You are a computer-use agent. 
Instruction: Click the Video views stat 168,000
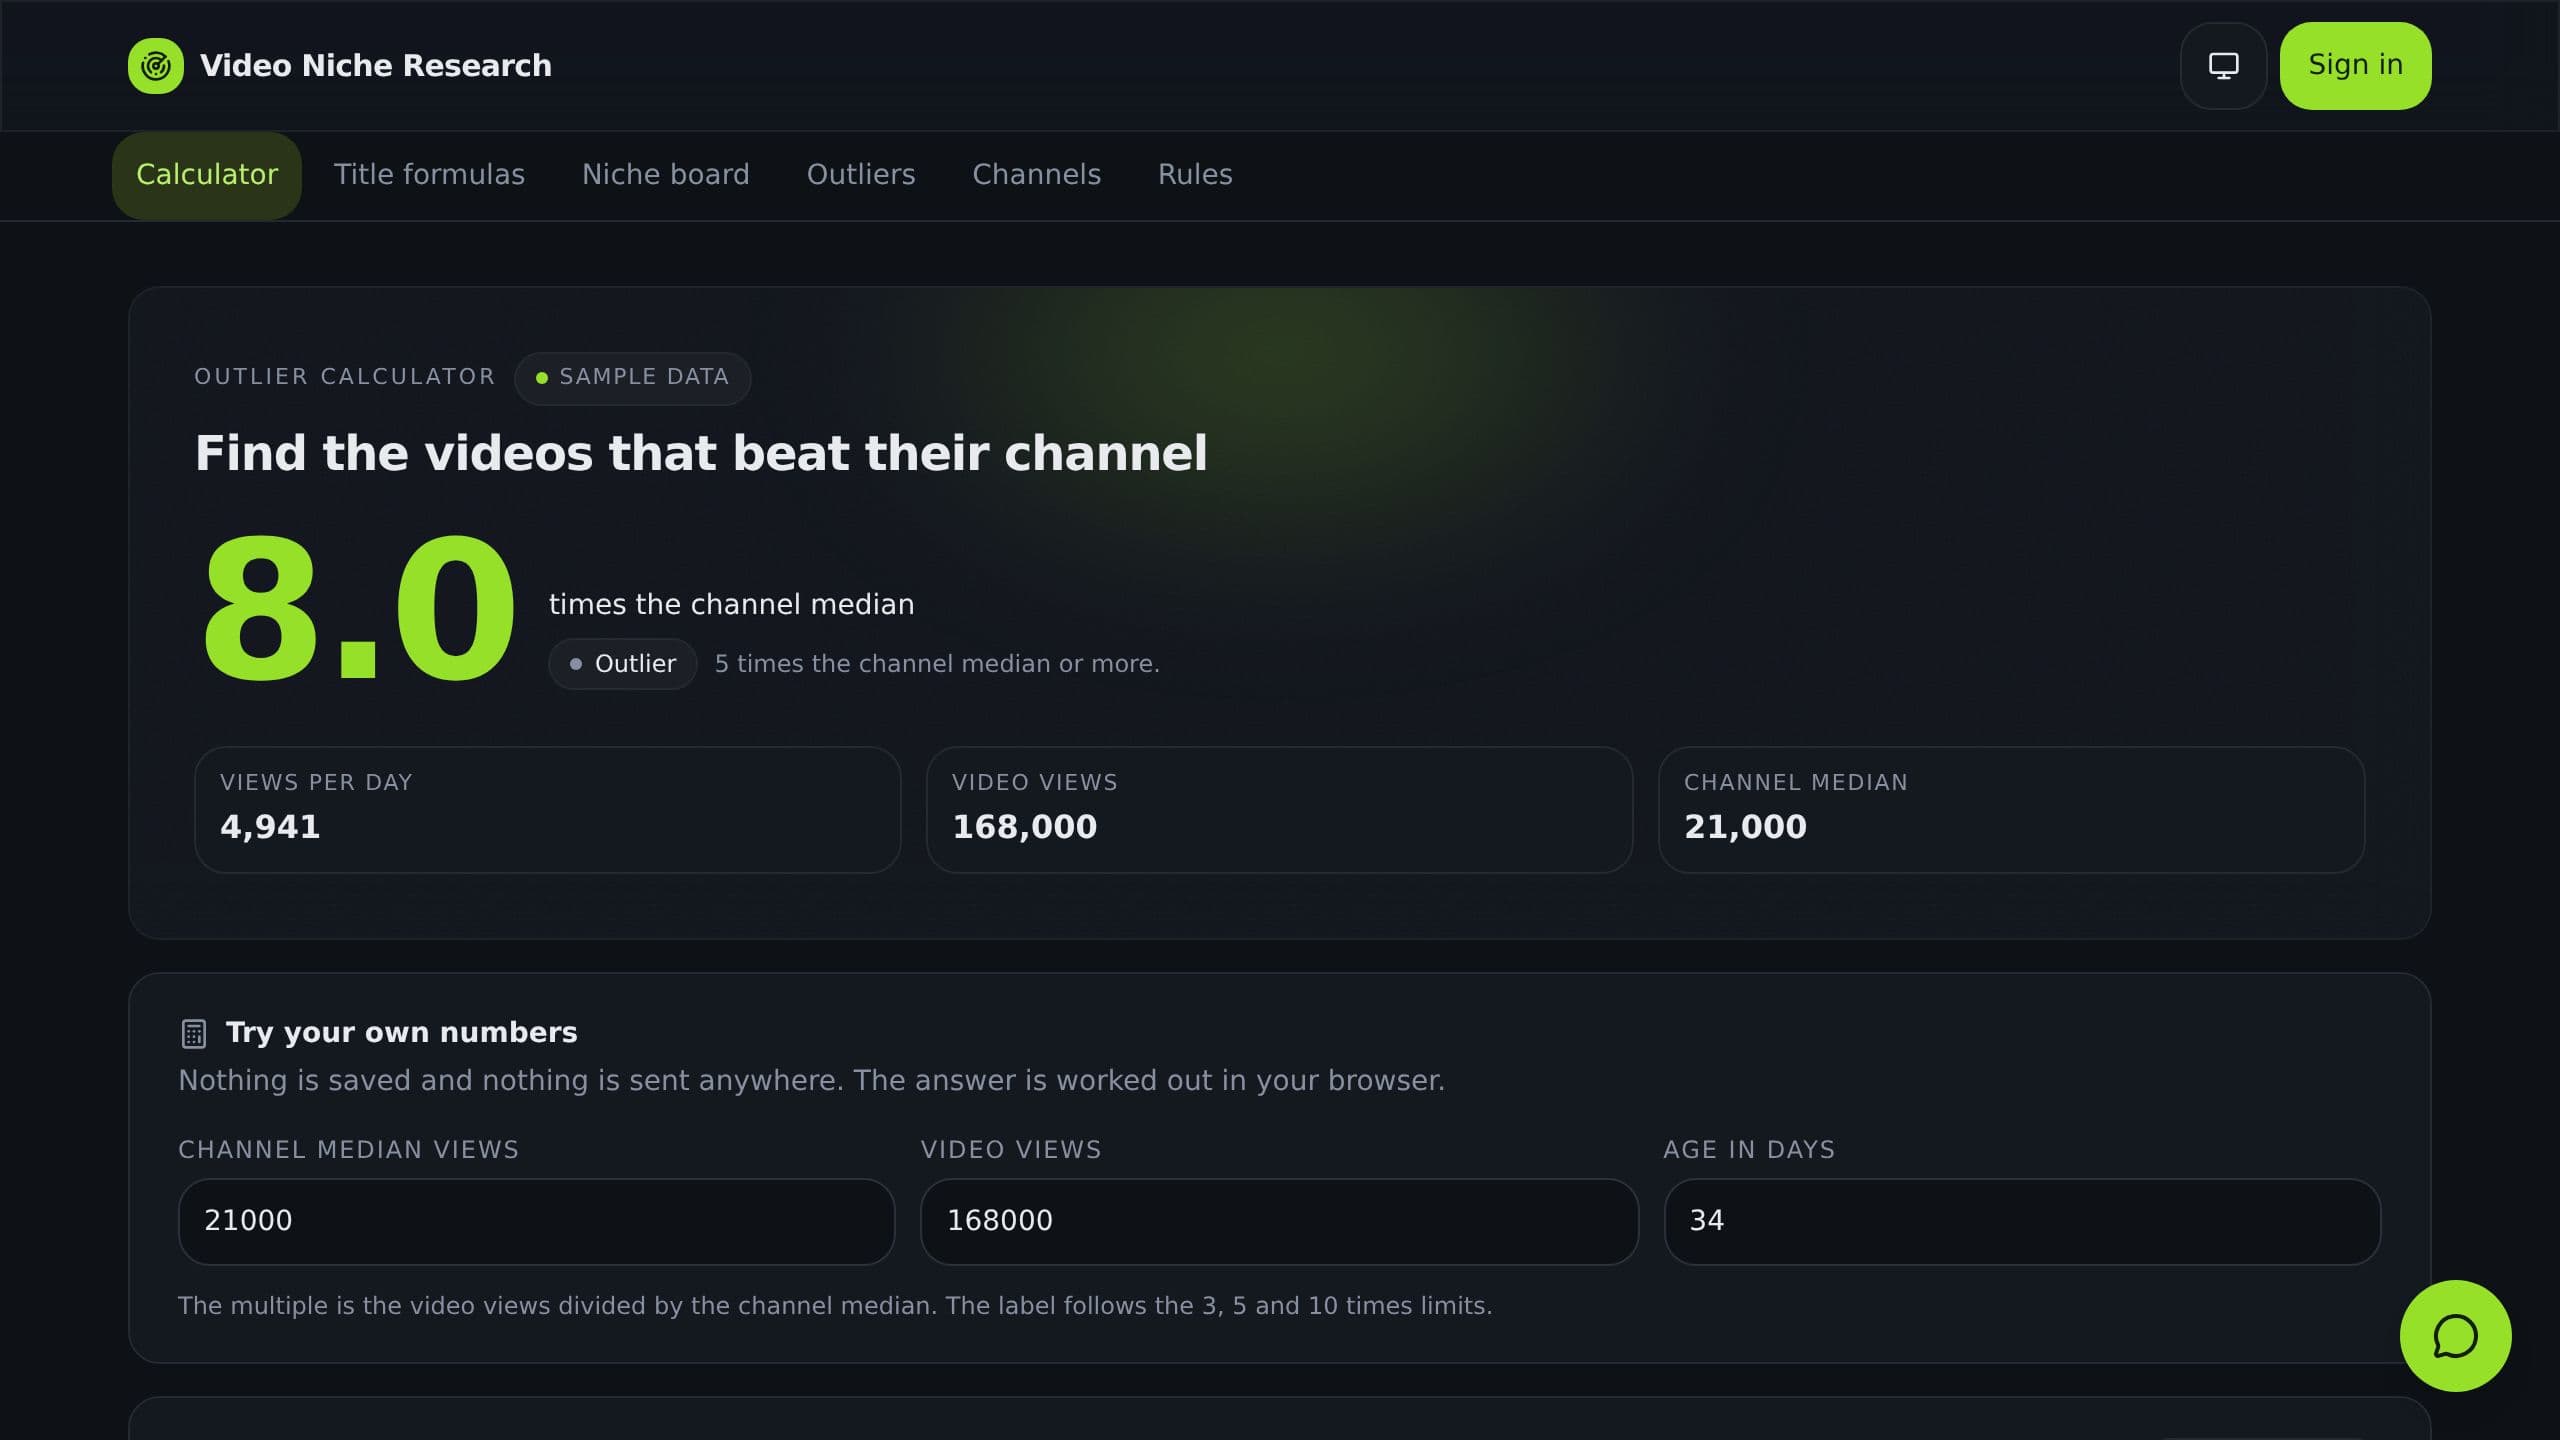coord(1024,827)
